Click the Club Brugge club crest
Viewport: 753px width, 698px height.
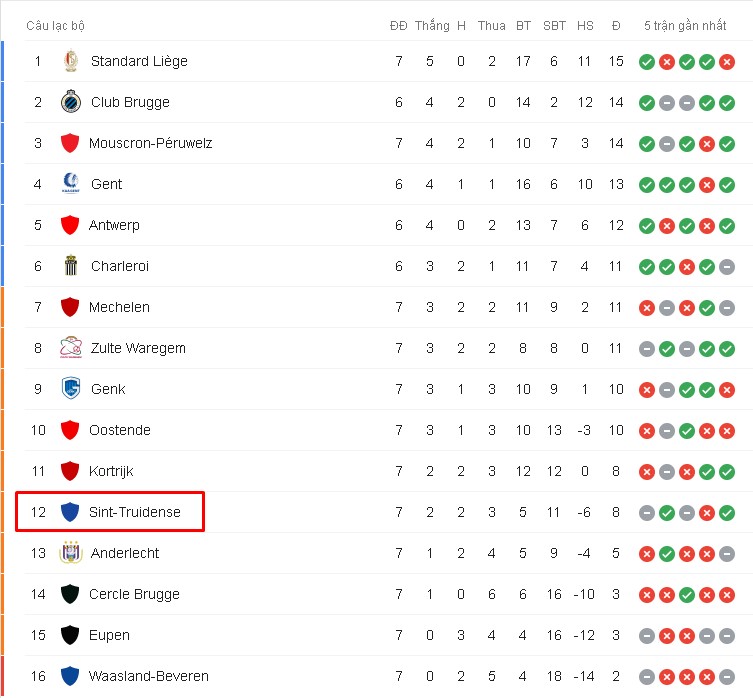tap(71, 102)
